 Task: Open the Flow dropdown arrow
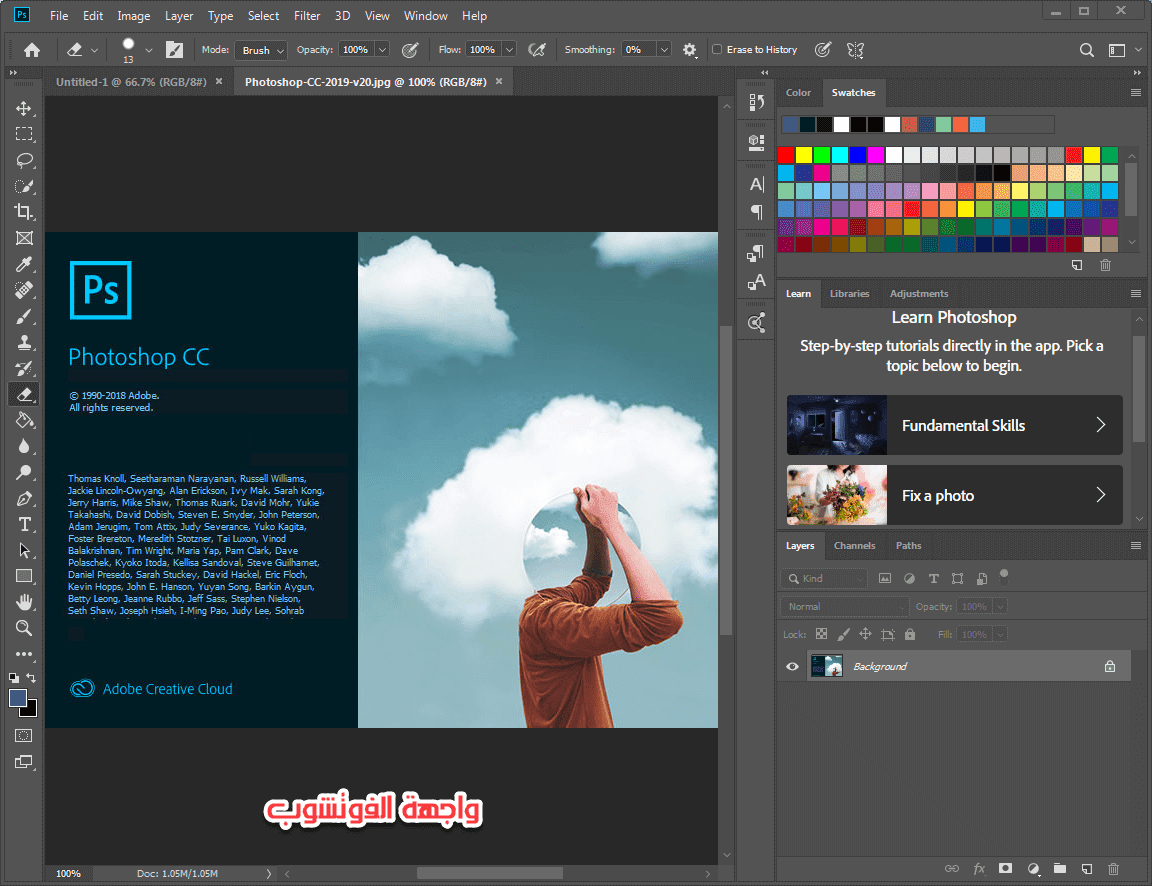click(509, 49)
